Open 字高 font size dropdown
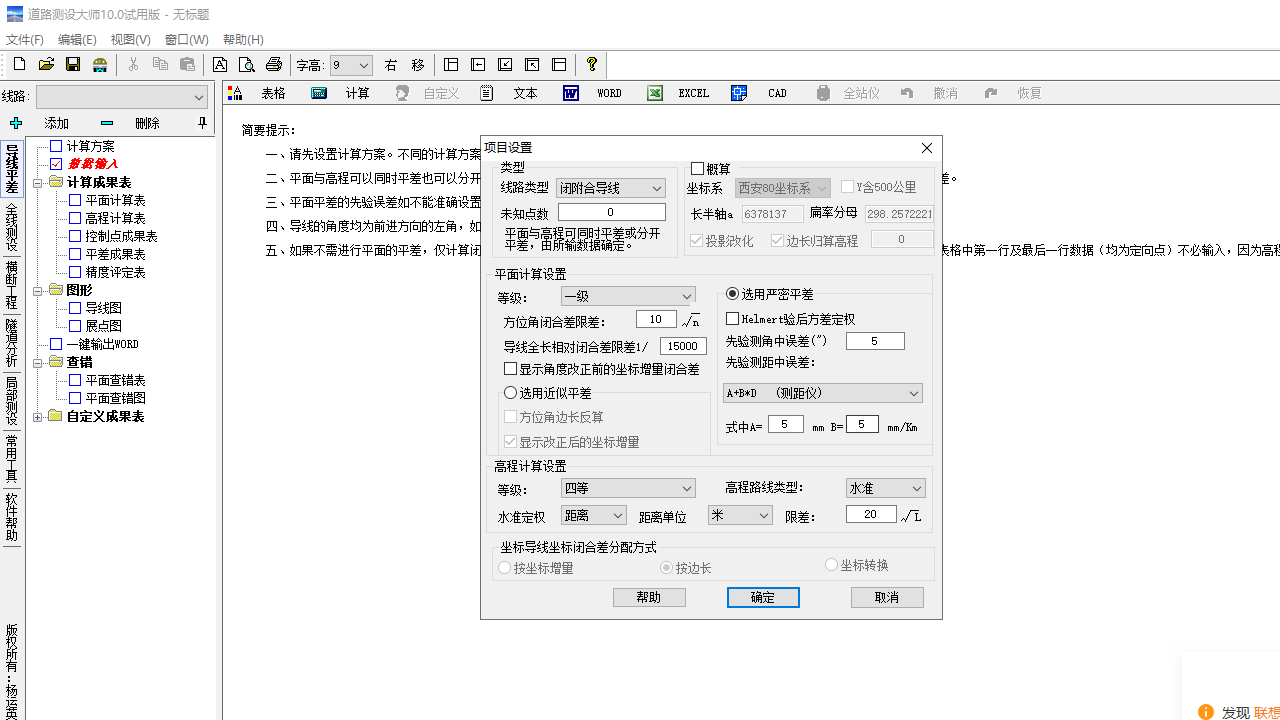Image resolution: width=1280 pixels, height=720 pixels. pyautogui.click(x=351, y=65)
